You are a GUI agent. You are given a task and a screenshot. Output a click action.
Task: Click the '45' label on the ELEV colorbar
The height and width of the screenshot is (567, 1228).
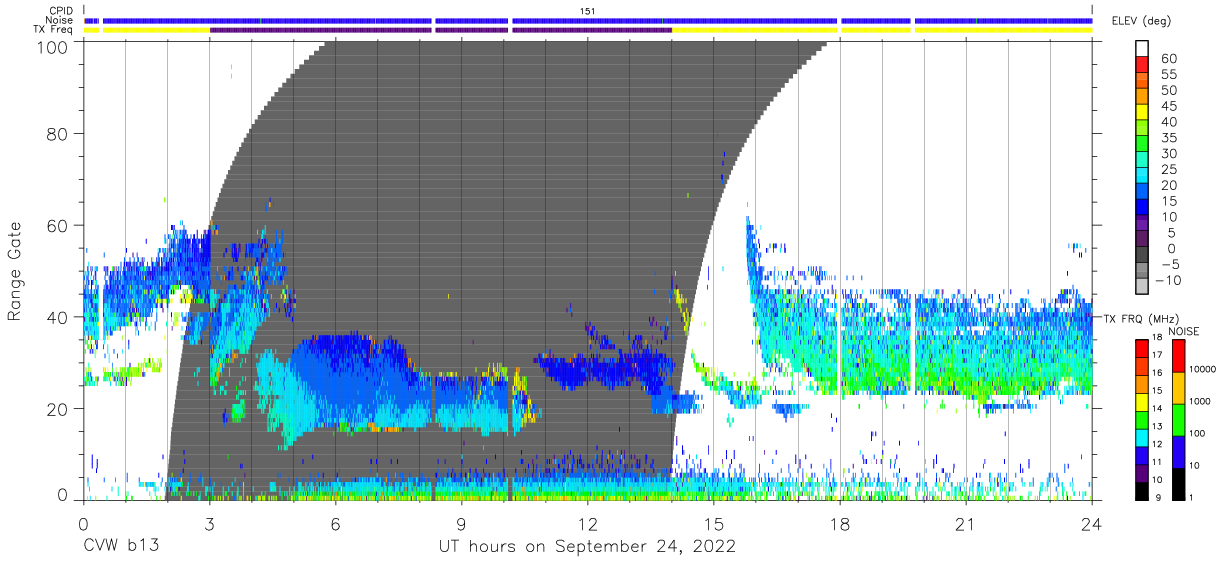tap(1169, 106)
